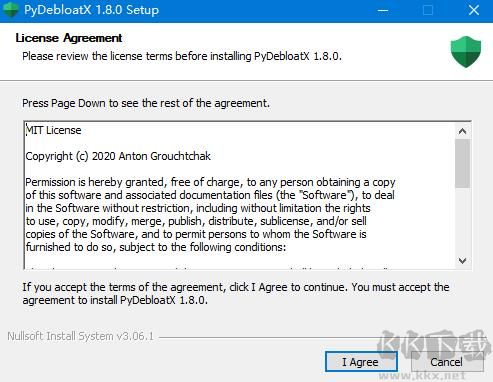Click the 'Press Page Down' instruction text

click(x=146, y=103)
